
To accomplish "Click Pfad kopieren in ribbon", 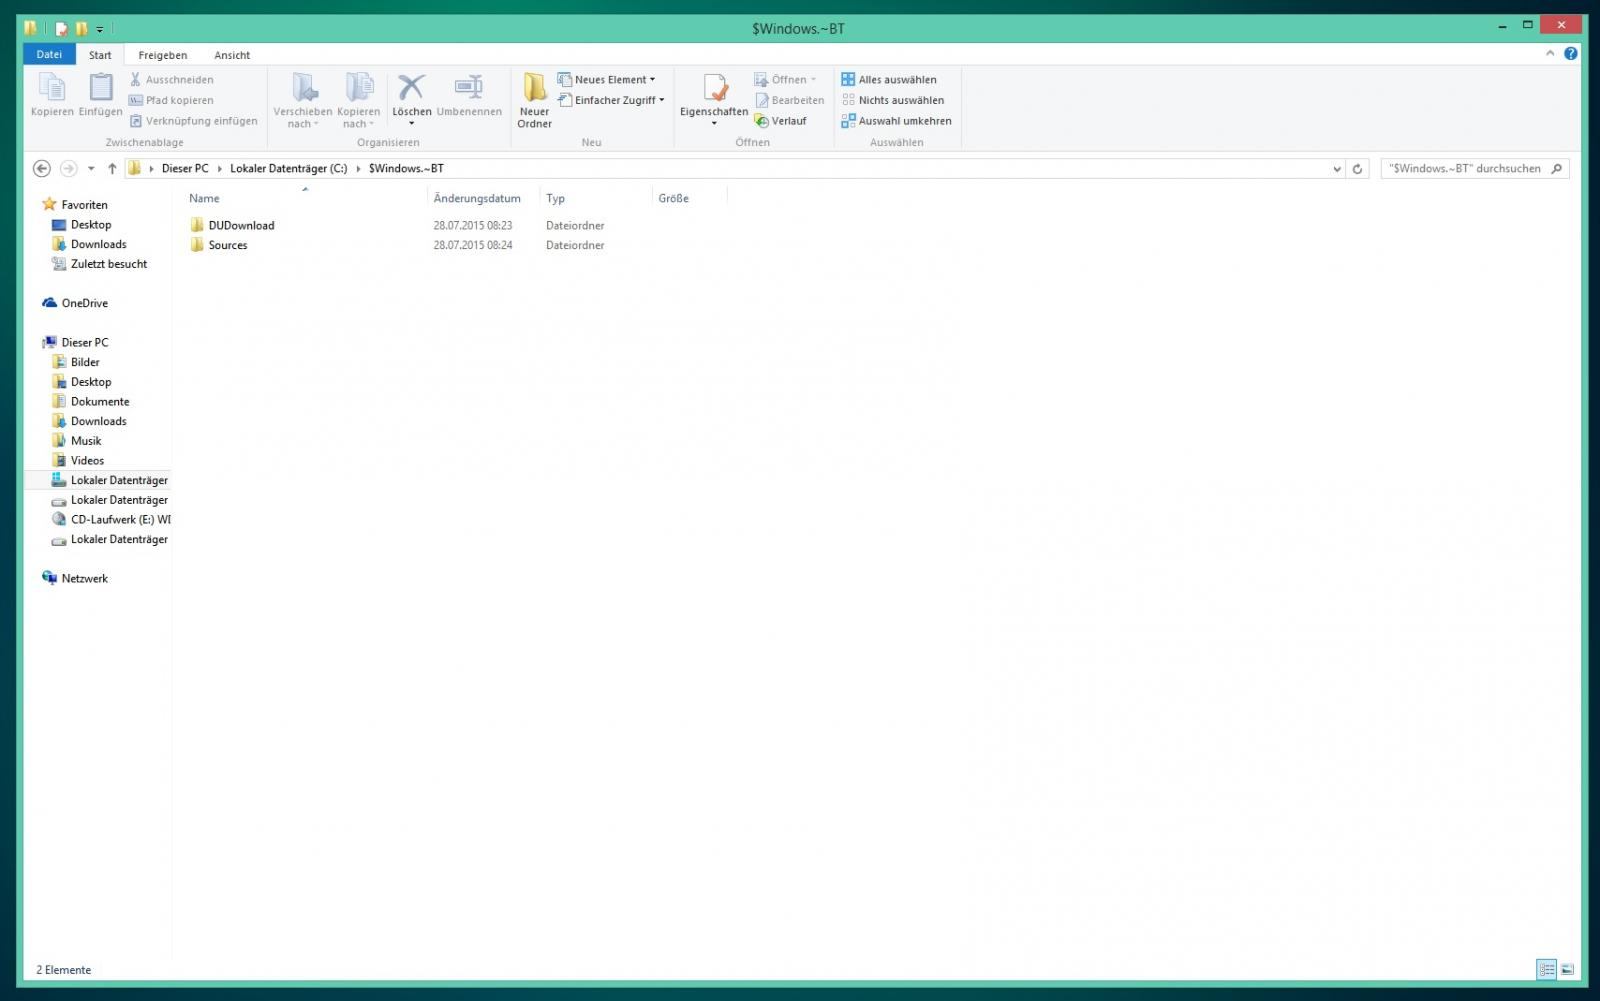I will click(171, 100).
